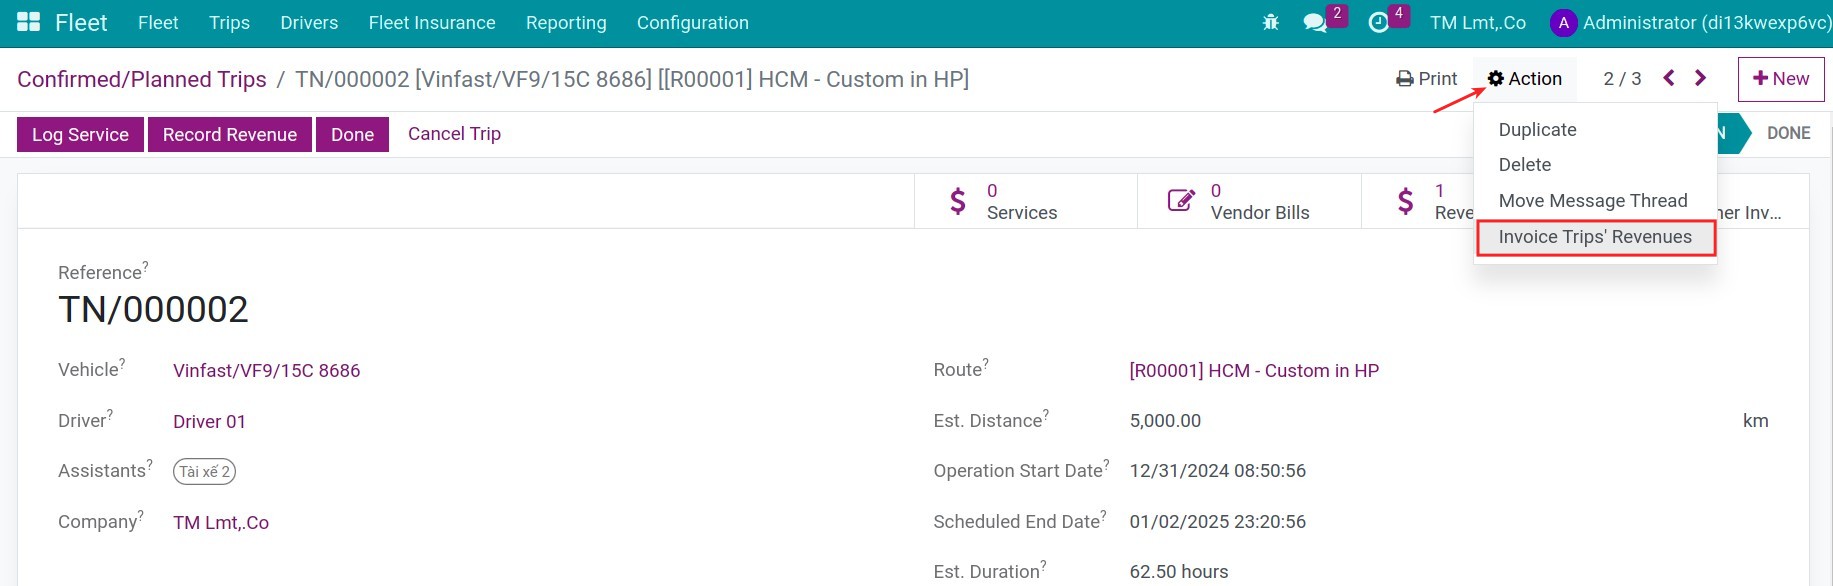Choose Duplicate from Action menu

click(x=1537, y=130)
